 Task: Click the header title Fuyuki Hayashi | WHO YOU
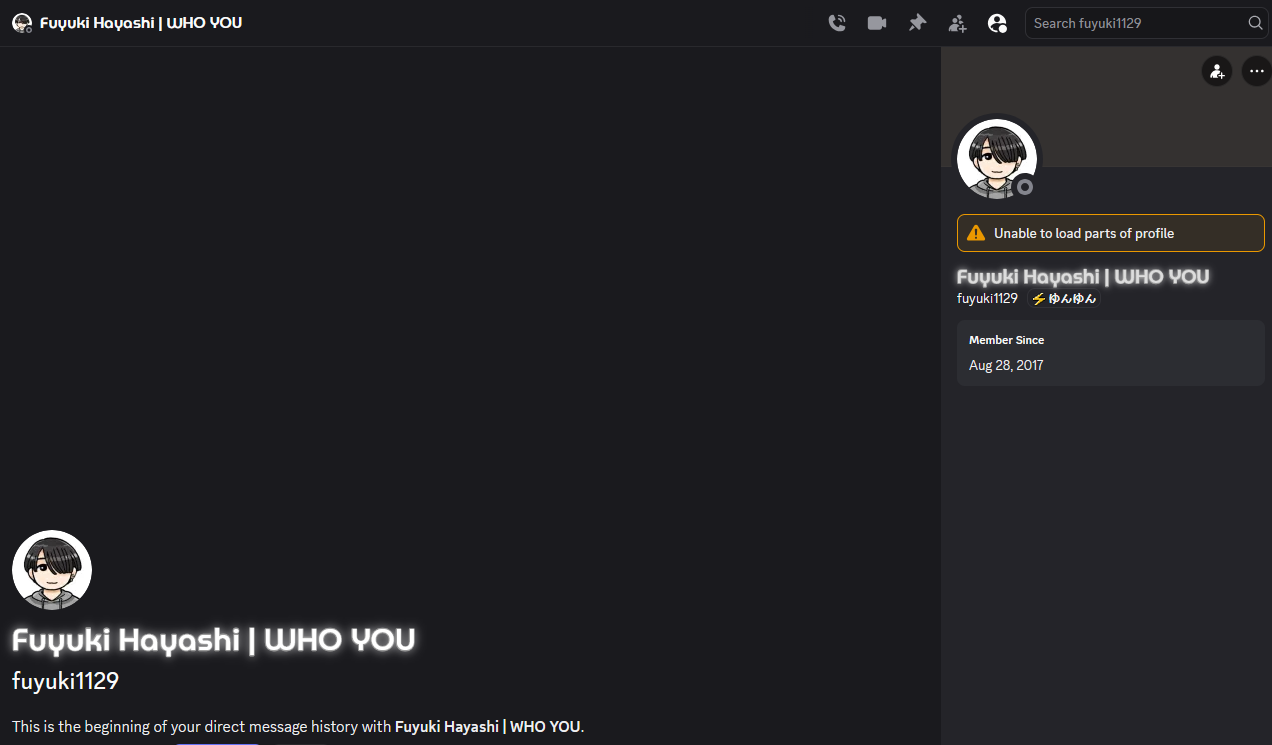tap(141, 22)
